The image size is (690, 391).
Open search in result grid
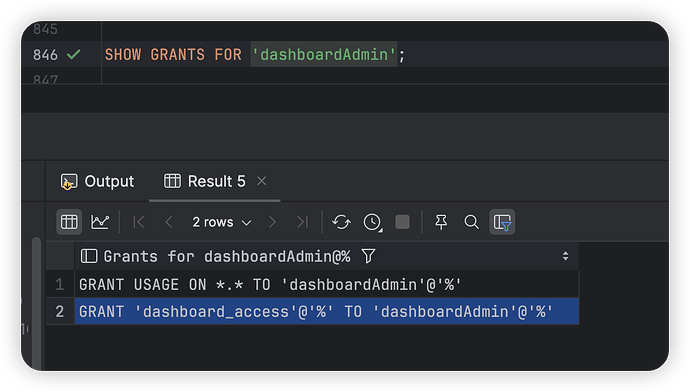[471, 222]
